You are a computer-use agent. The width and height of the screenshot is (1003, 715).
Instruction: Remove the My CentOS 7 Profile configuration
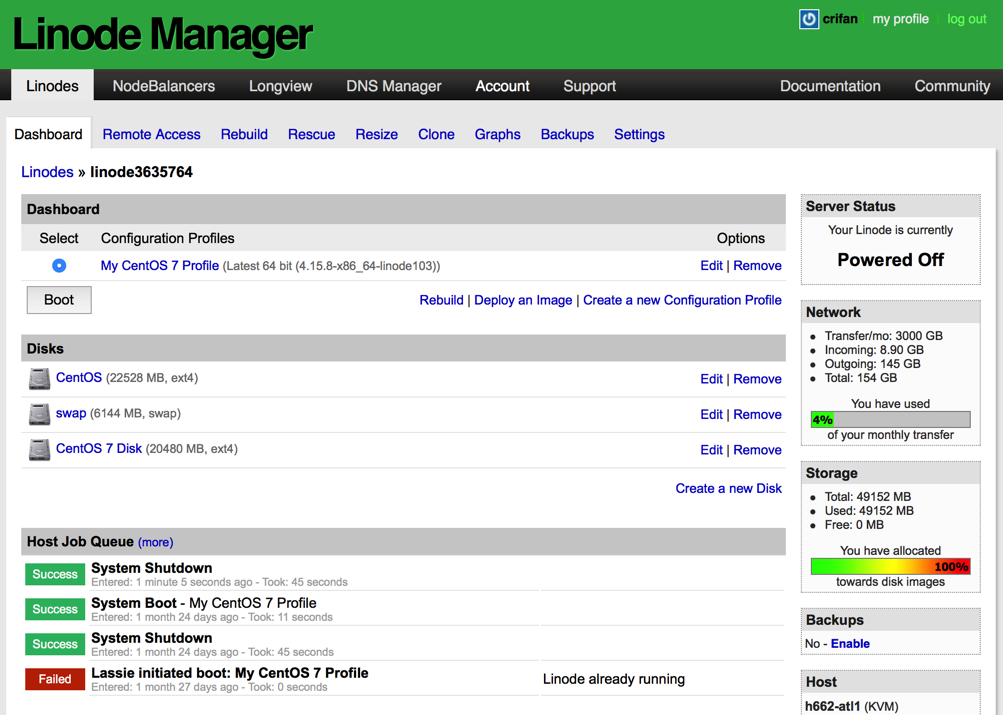tap(757, 265)
